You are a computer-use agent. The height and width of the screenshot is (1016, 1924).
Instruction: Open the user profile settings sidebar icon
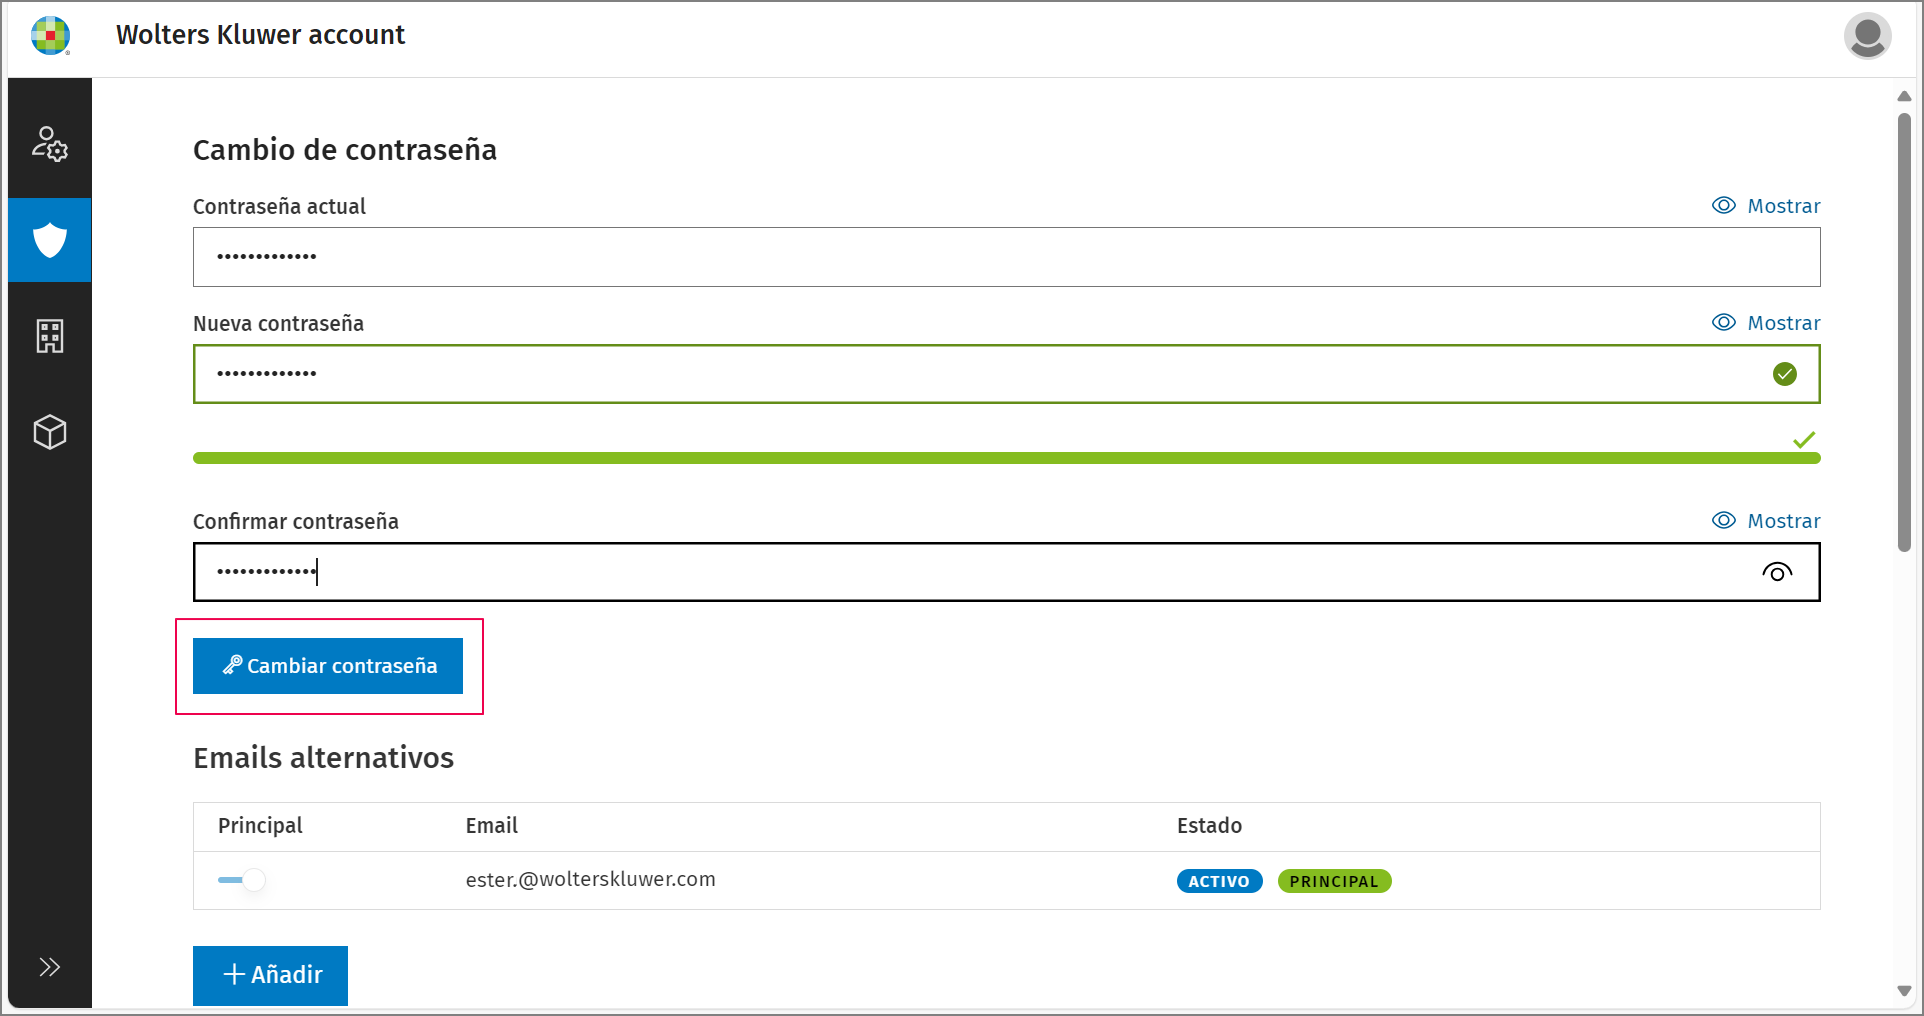pos(50,144)
